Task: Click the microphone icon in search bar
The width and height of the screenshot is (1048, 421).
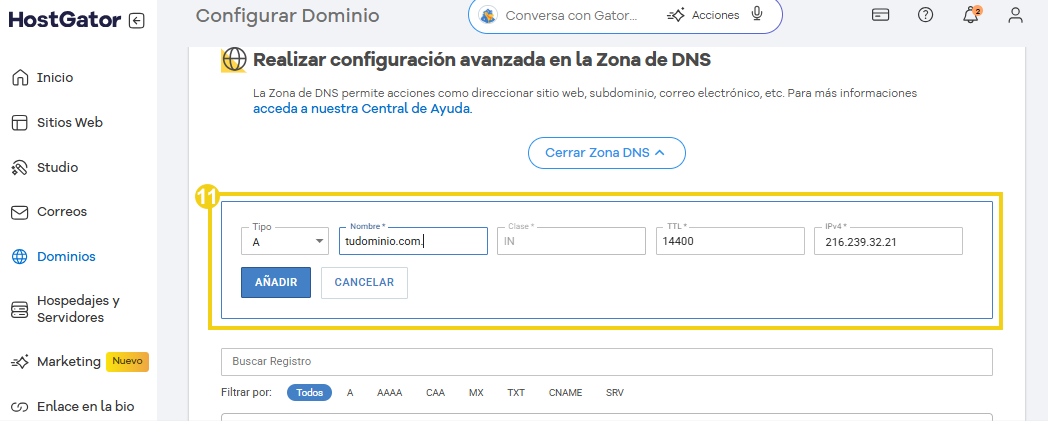Action: 757,15
